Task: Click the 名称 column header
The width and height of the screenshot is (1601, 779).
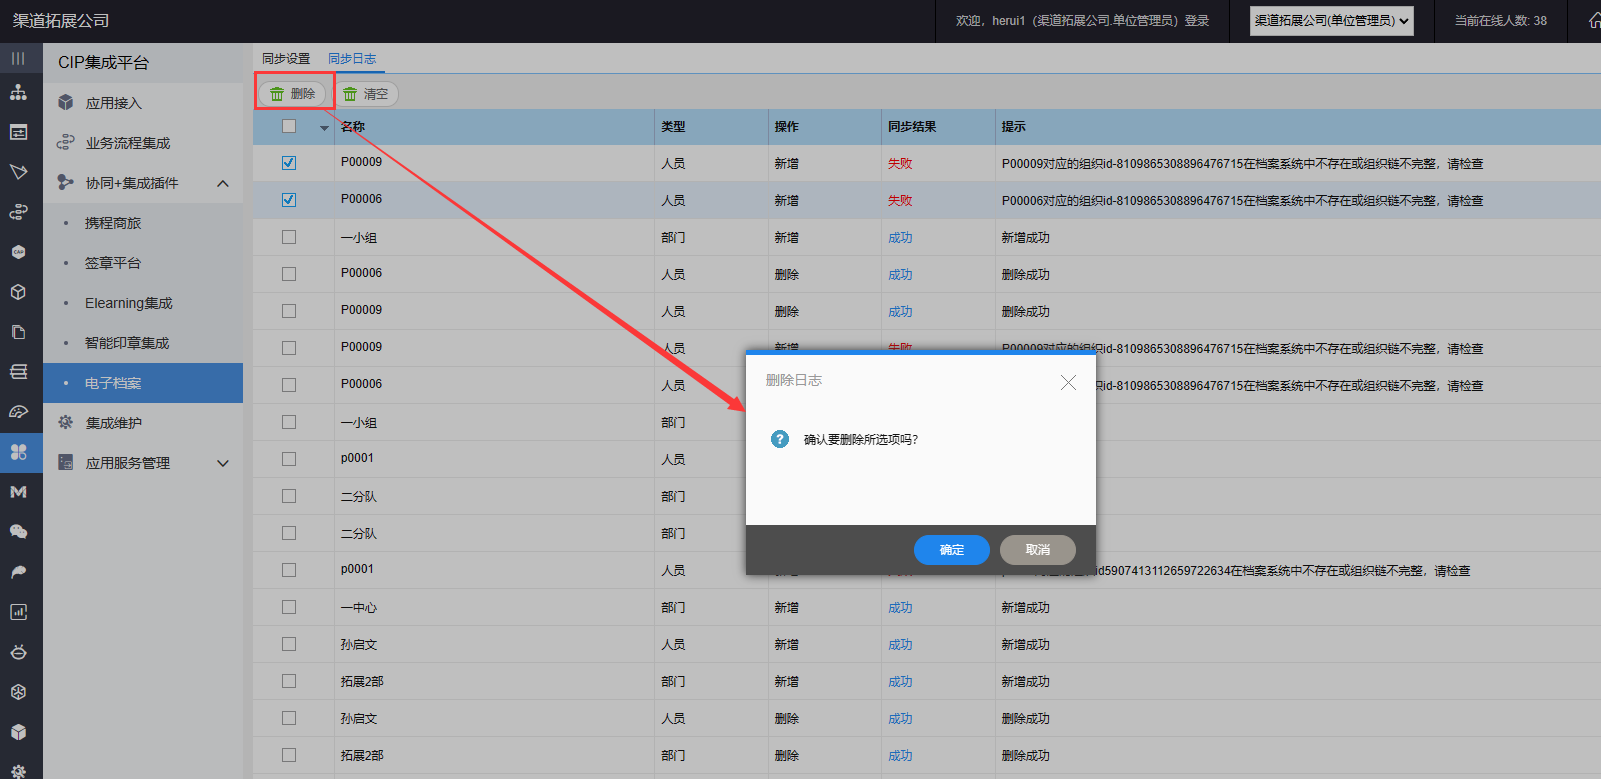Action: coord(353,127)
